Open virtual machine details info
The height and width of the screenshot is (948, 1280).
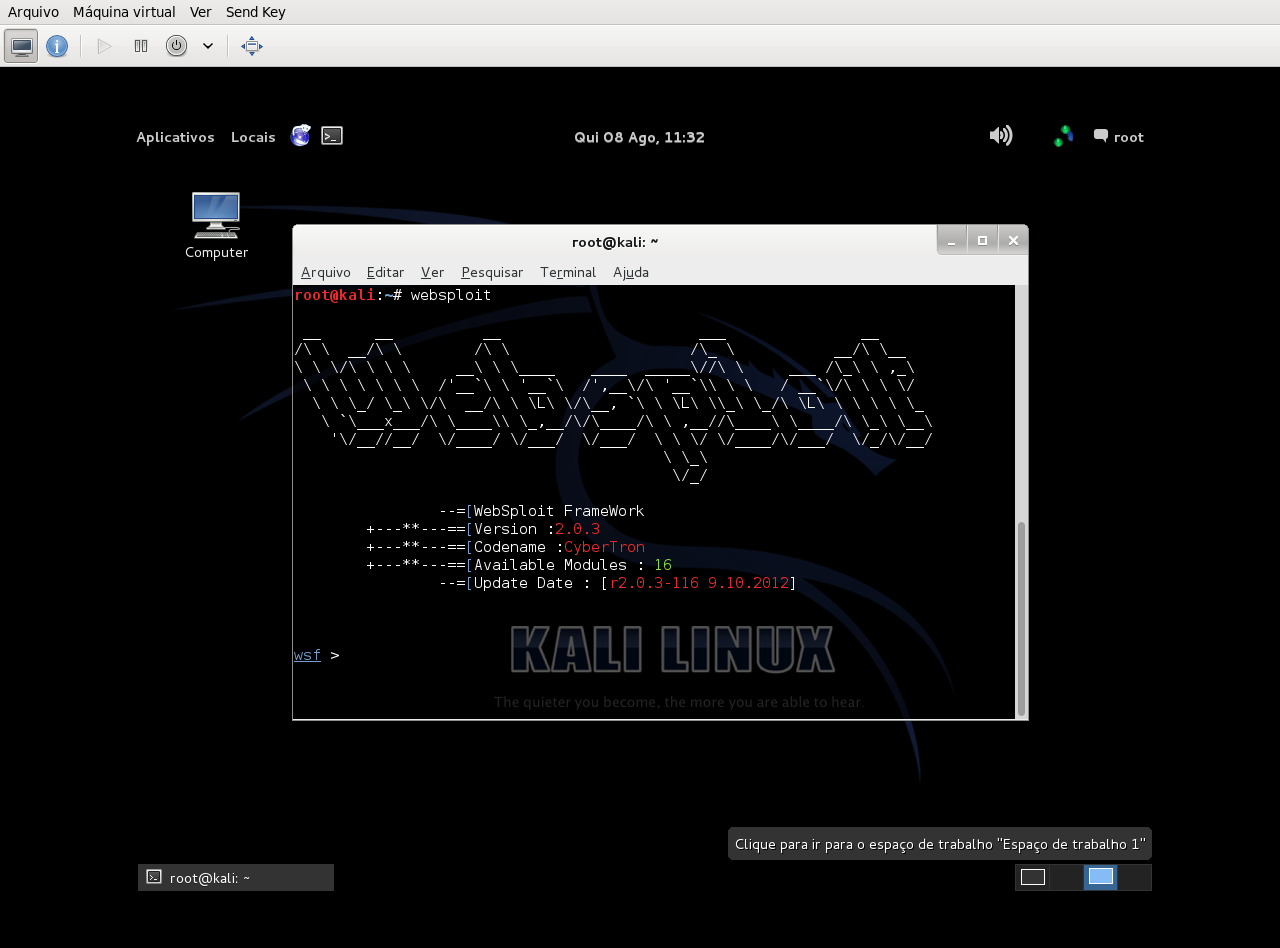pos(57,46)
